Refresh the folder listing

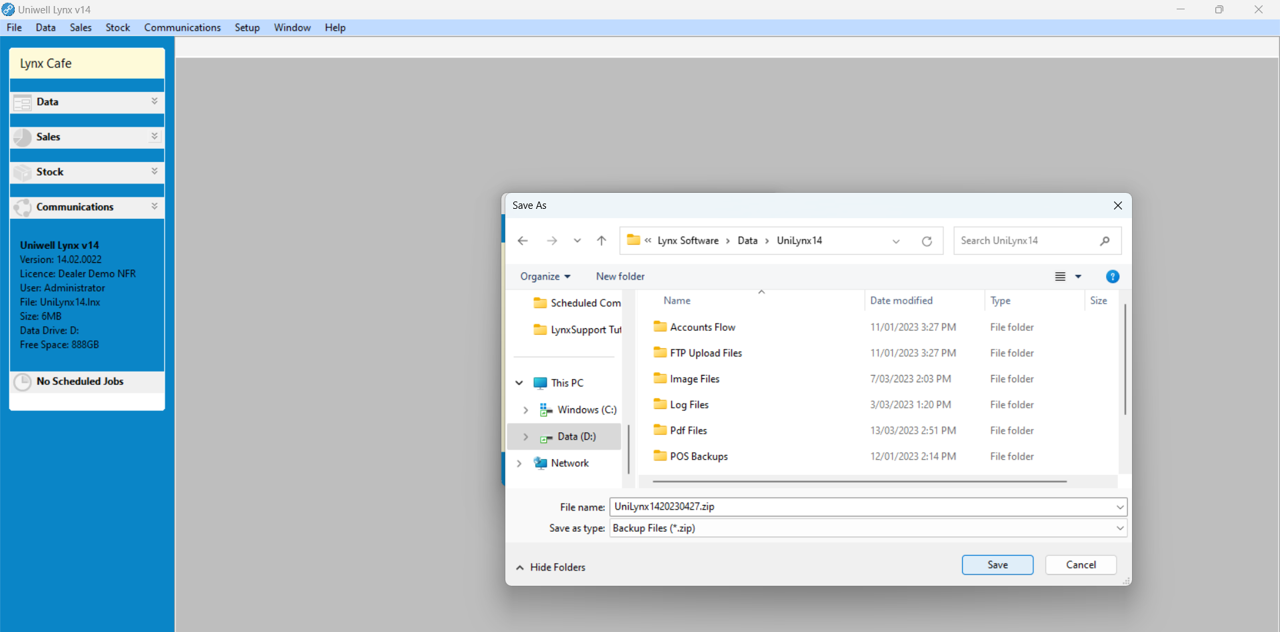click(x=927, y=241)
